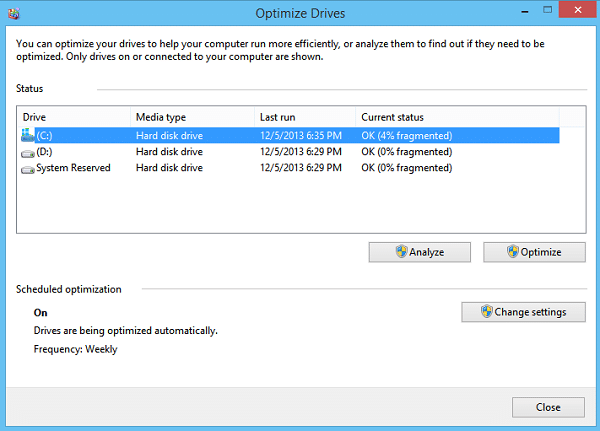Click (D:) row 'OK (0% fragmented)' status
600x431 pixels.
pos(406,152)
